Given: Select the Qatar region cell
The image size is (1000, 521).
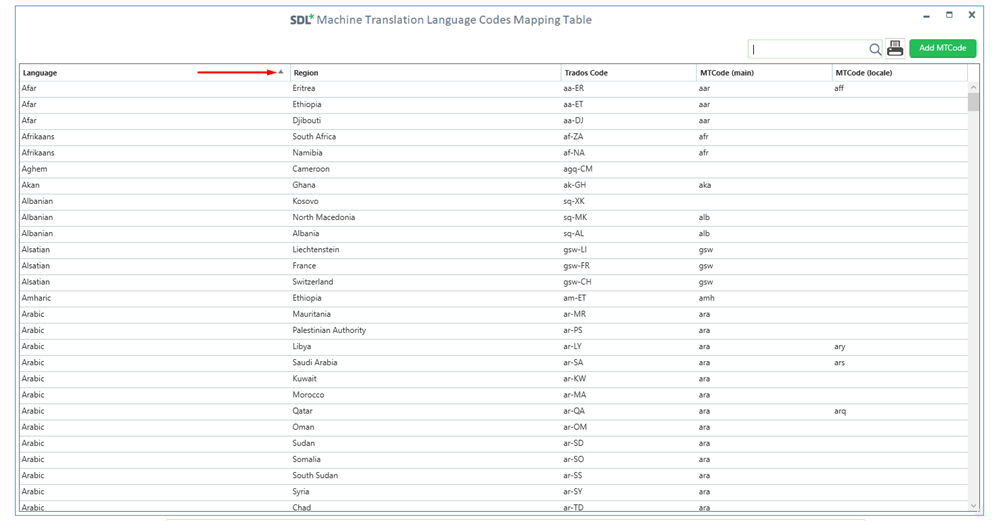Looking at the screenshot, I should coord(302,411).
